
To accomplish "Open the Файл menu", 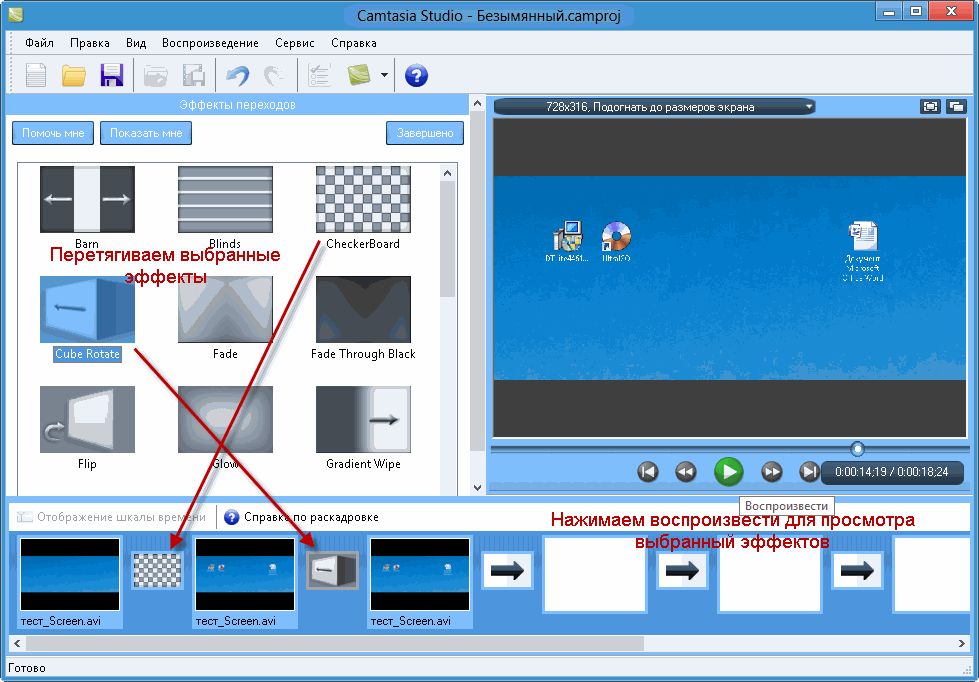I will pyautogui.click(x=39, y=43).
